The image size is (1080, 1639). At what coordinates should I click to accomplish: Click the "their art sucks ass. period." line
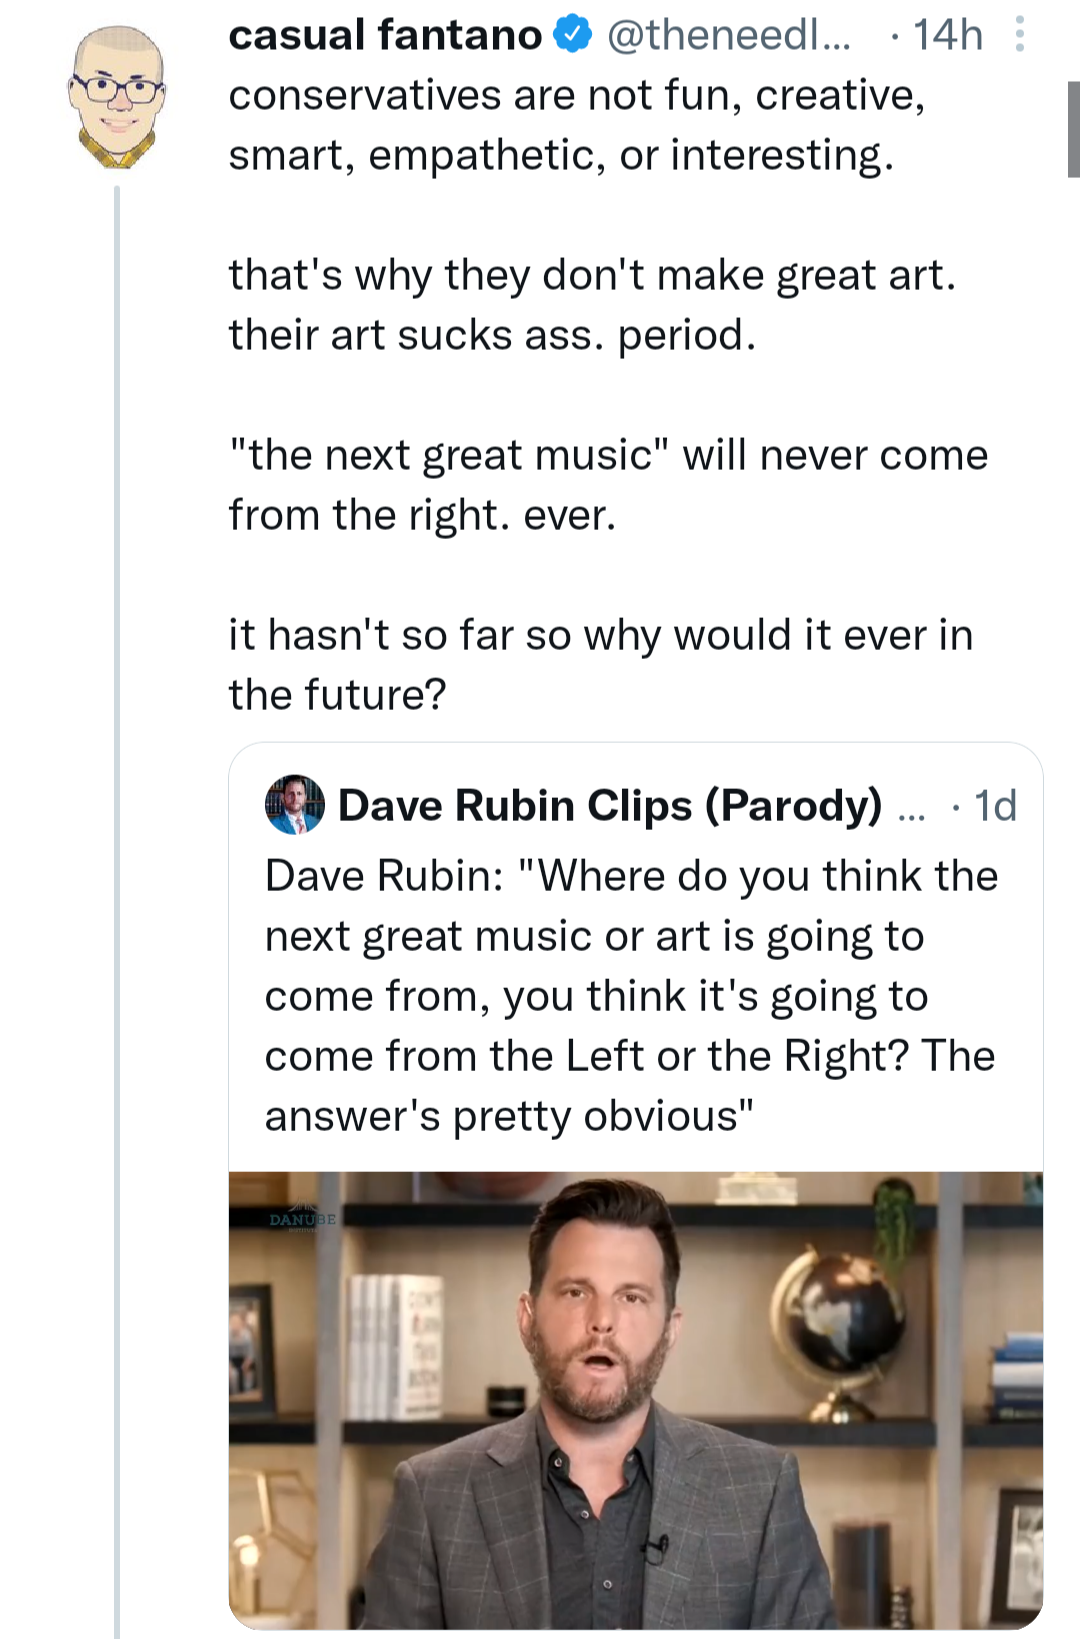[x=492, y=335]
